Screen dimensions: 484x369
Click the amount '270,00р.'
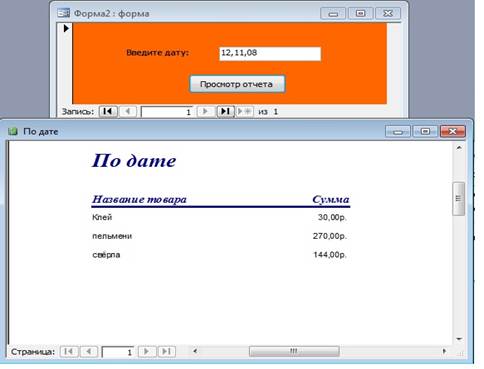(330, 236)
